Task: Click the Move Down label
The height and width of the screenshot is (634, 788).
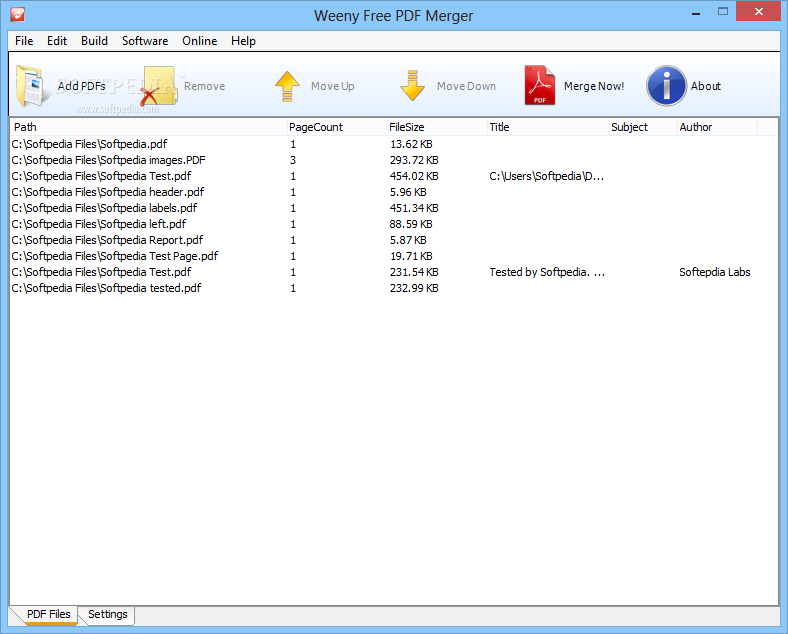Action: [466, 86]
